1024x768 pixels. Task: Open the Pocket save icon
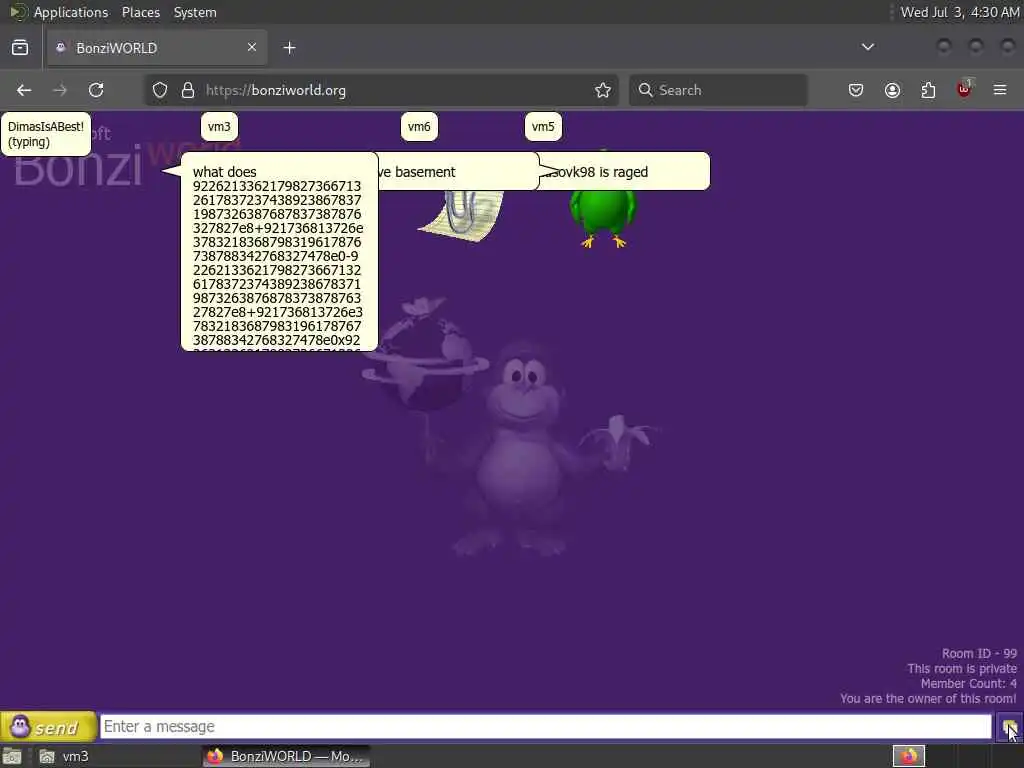(x=856, y=90)
